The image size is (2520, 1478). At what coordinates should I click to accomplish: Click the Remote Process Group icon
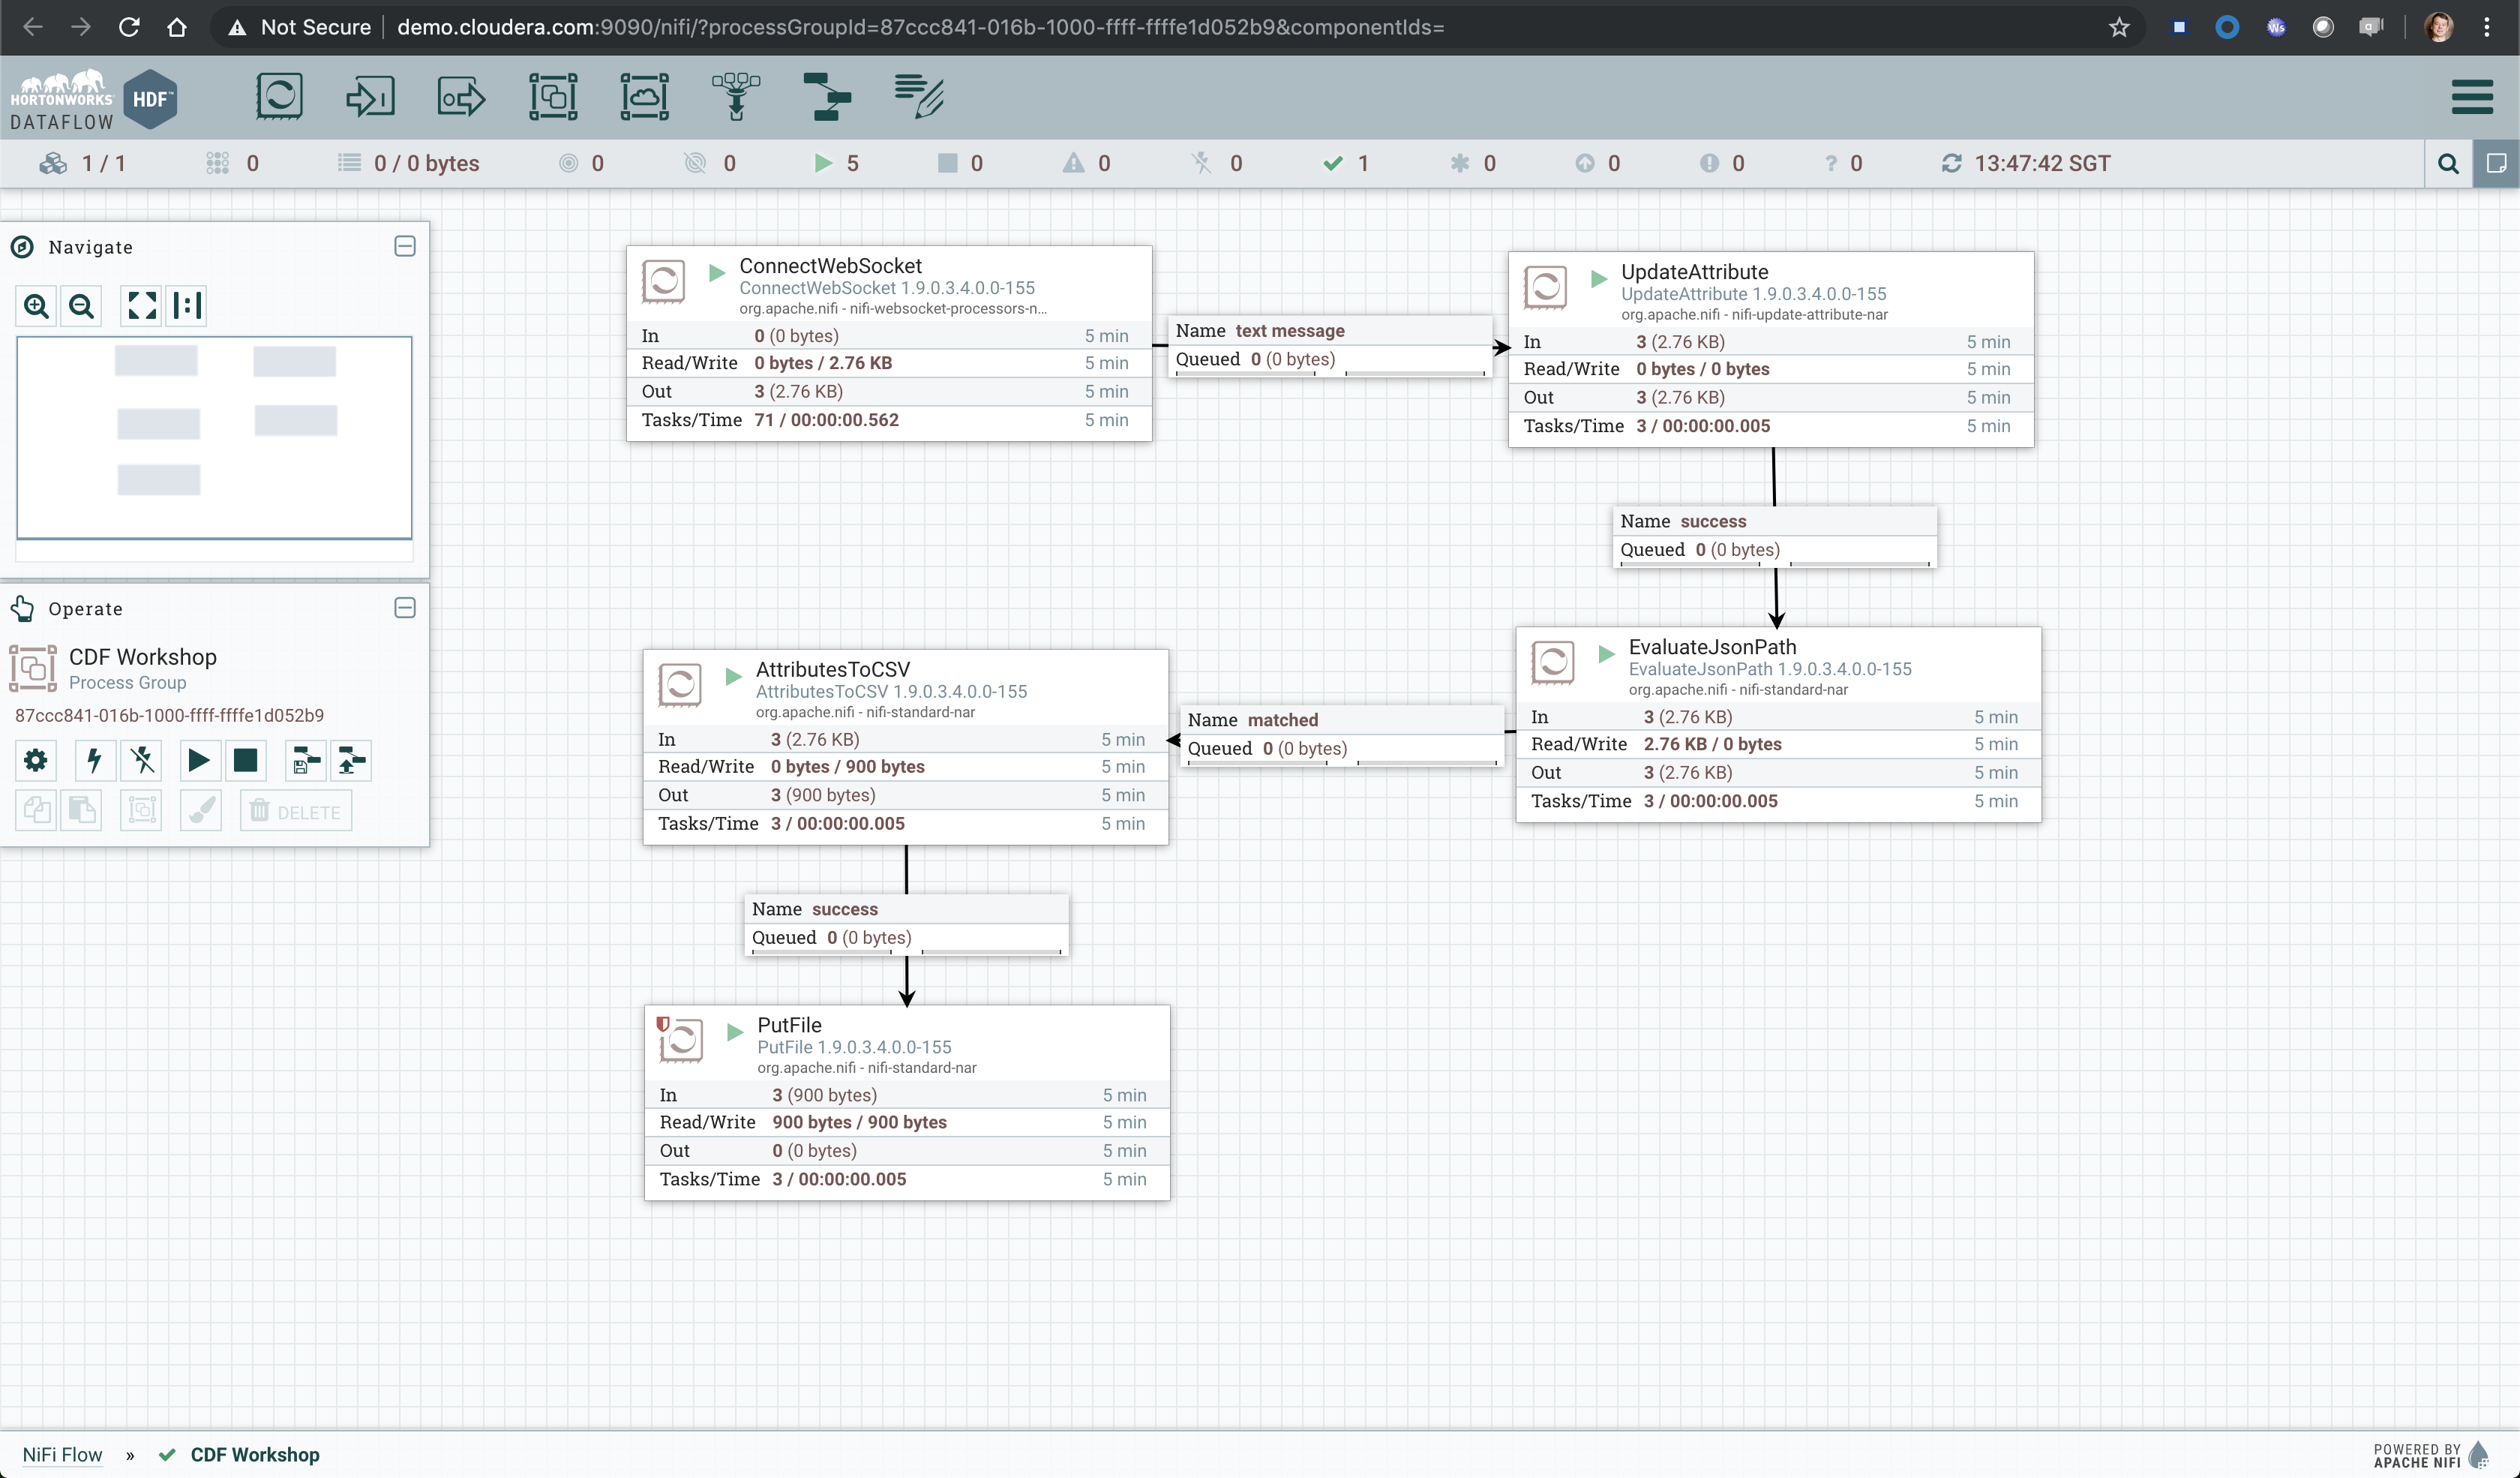tap(644, 97)
